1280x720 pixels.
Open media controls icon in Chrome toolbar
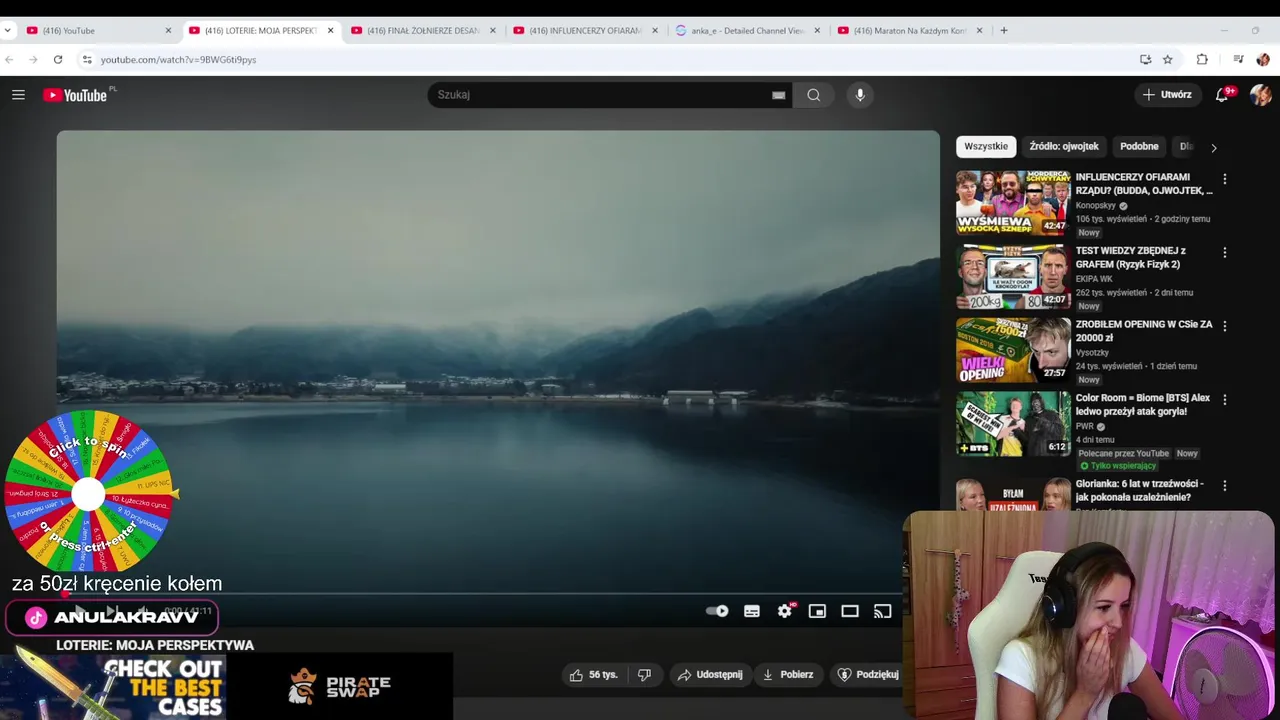click(x=1238, y=59)
